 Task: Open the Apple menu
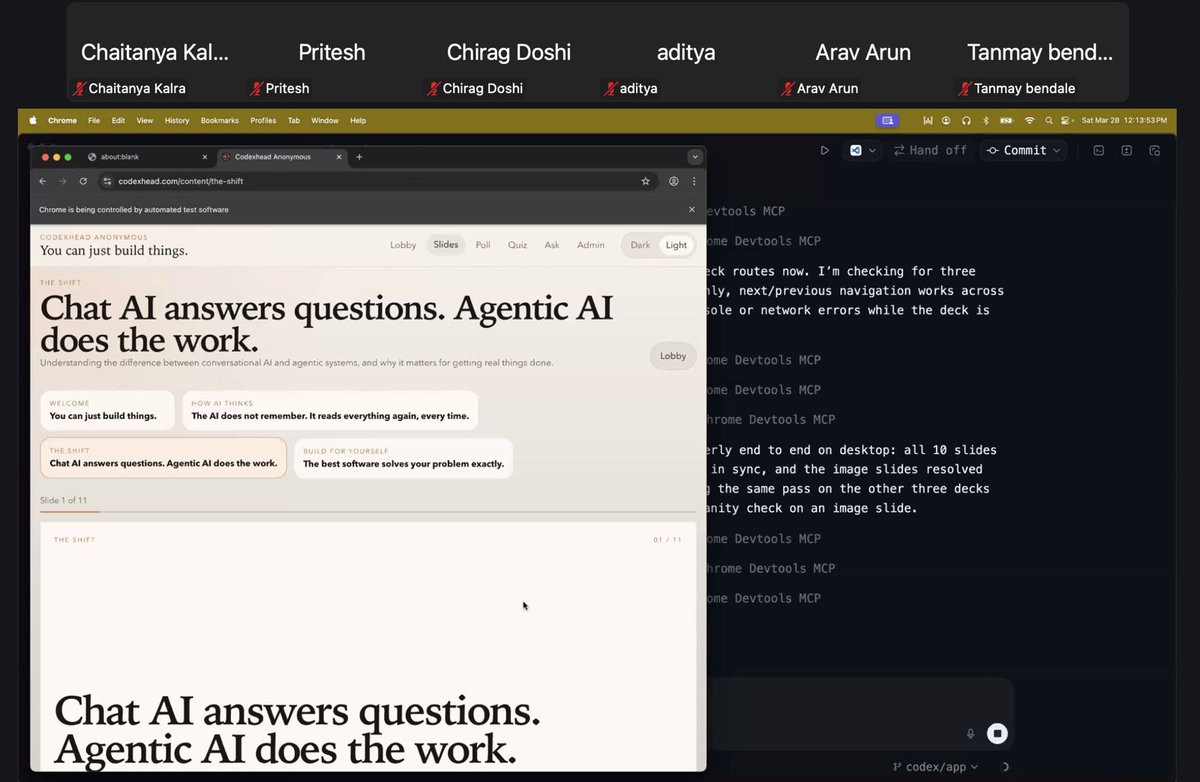coord(32,120)
